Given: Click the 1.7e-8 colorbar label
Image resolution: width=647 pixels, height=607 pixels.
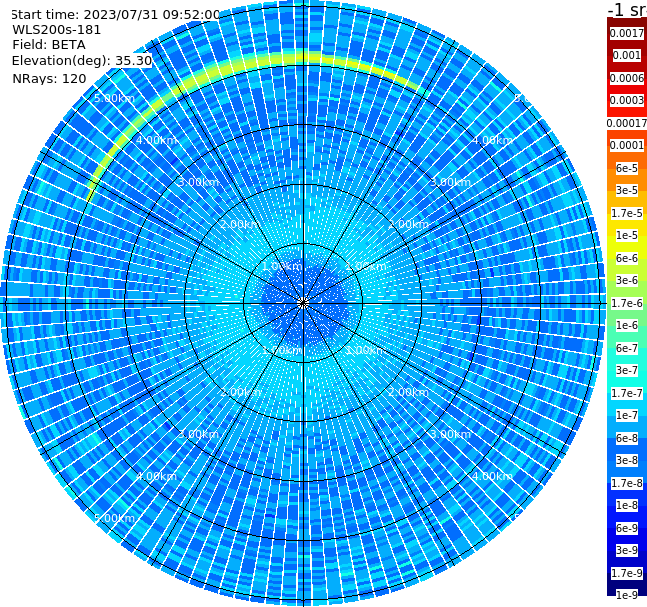Looking at the screenshot, I should point(627,483).
